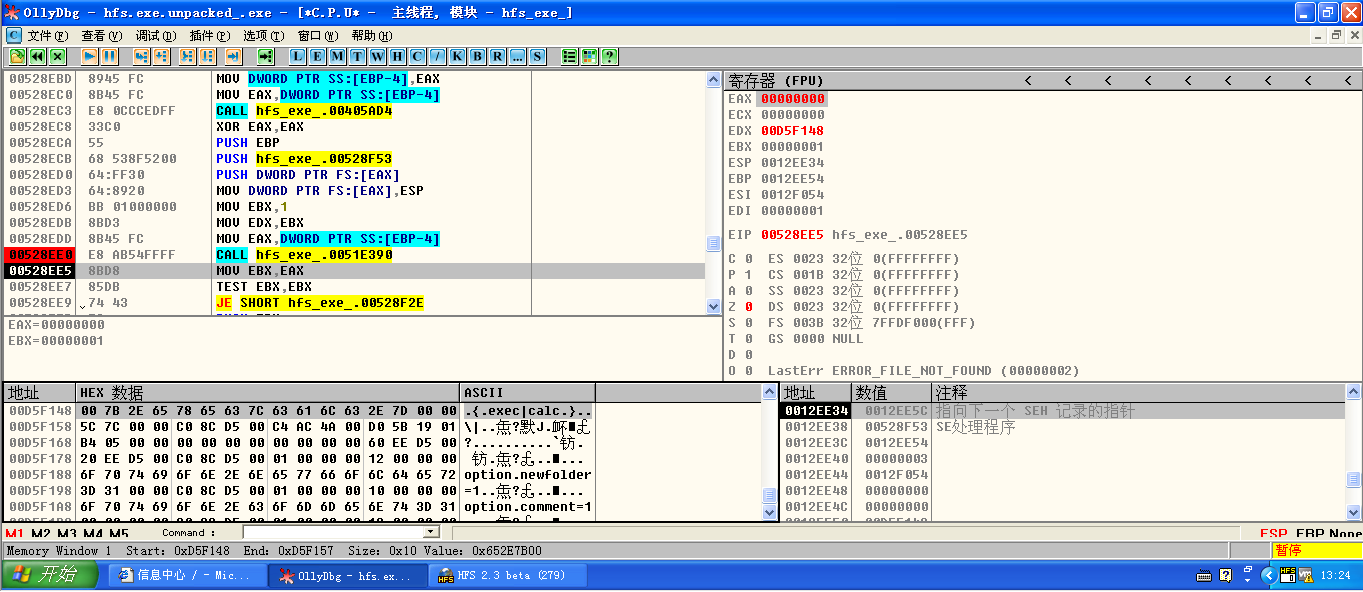Open the 调试 (Debug) menu

point(155,35)
